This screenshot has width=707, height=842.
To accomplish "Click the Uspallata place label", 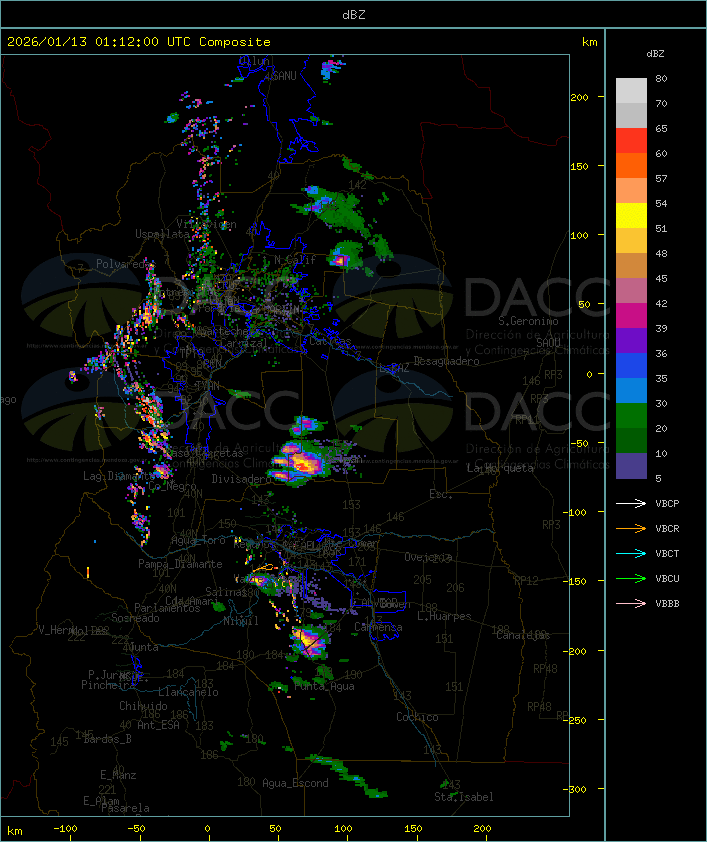I will coord(162,234).
